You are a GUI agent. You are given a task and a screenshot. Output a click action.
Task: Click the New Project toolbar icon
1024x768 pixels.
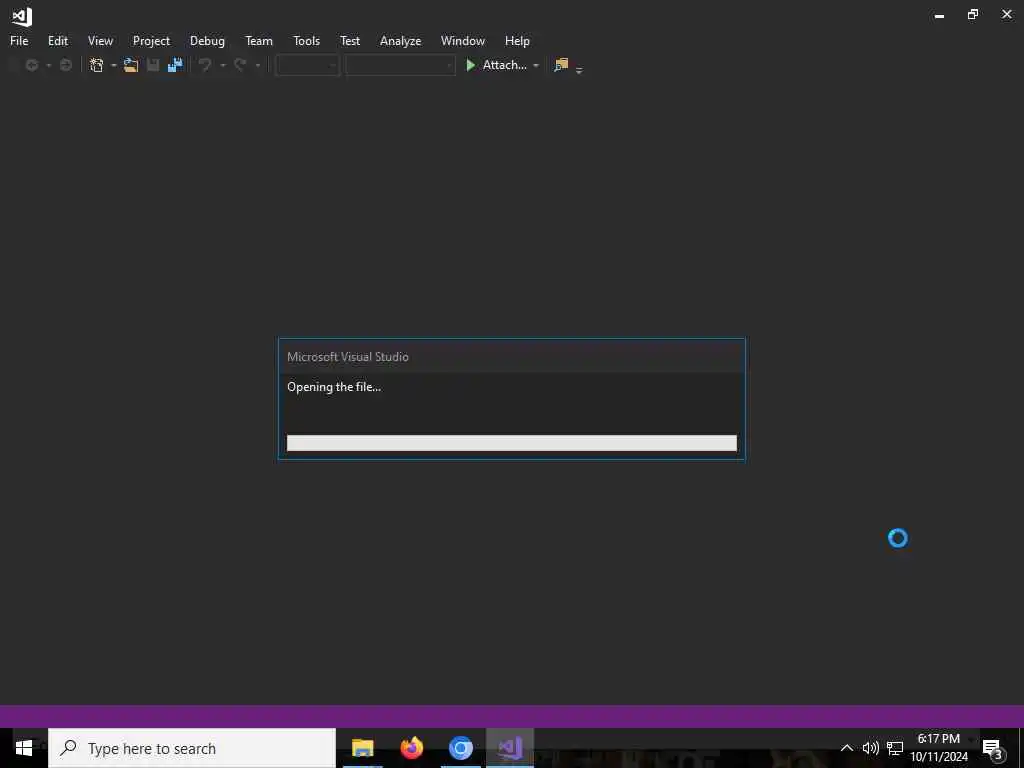(x=97, y=65)
